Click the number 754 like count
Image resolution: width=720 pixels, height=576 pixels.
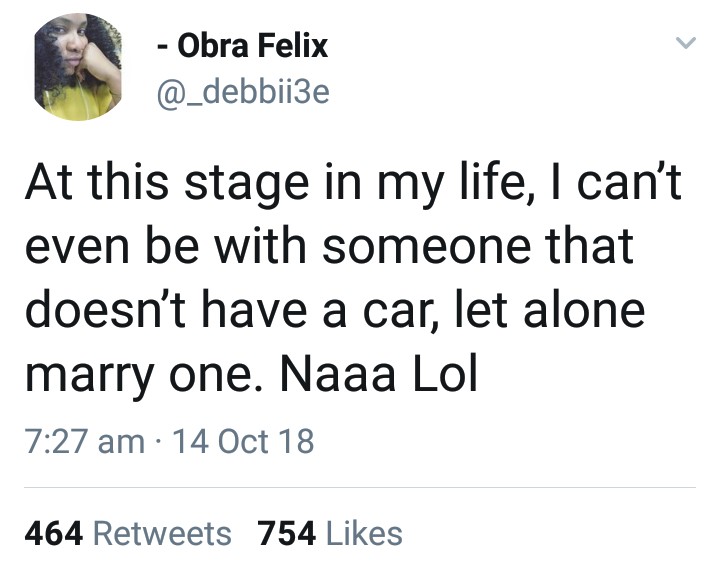pyautogui.click(x=287, y=533)
